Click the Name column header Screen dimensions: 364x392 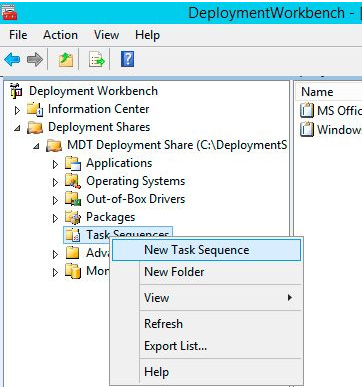click(329, 92)
